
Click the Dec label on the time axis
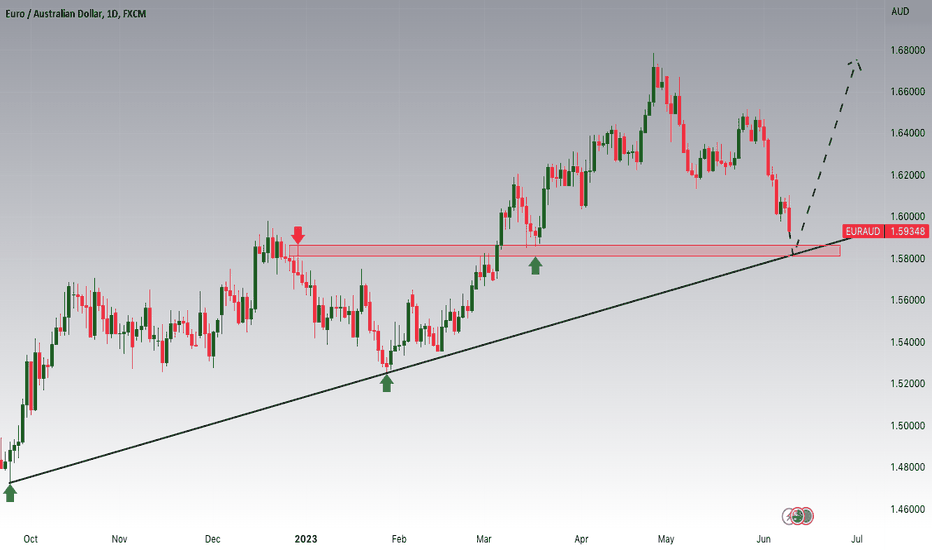212,539
